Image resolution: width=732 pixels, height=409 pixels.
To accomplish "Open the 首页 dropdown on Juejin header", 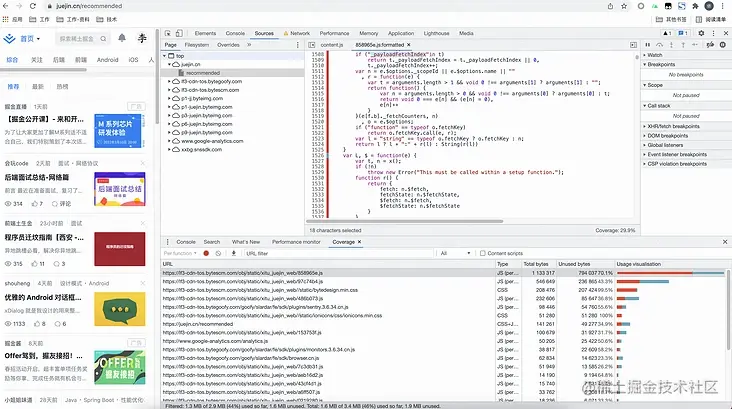I will pos(29,39).
